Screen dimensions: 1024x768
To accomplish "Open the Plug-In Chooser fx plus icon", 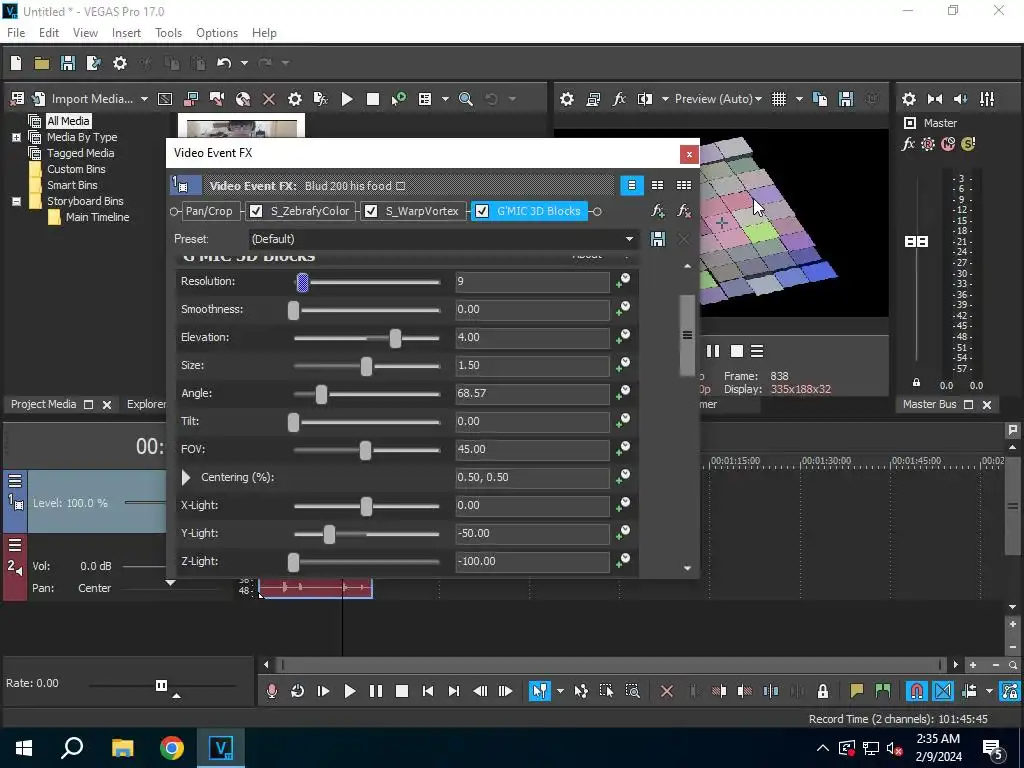I will (x=658, y=211).
